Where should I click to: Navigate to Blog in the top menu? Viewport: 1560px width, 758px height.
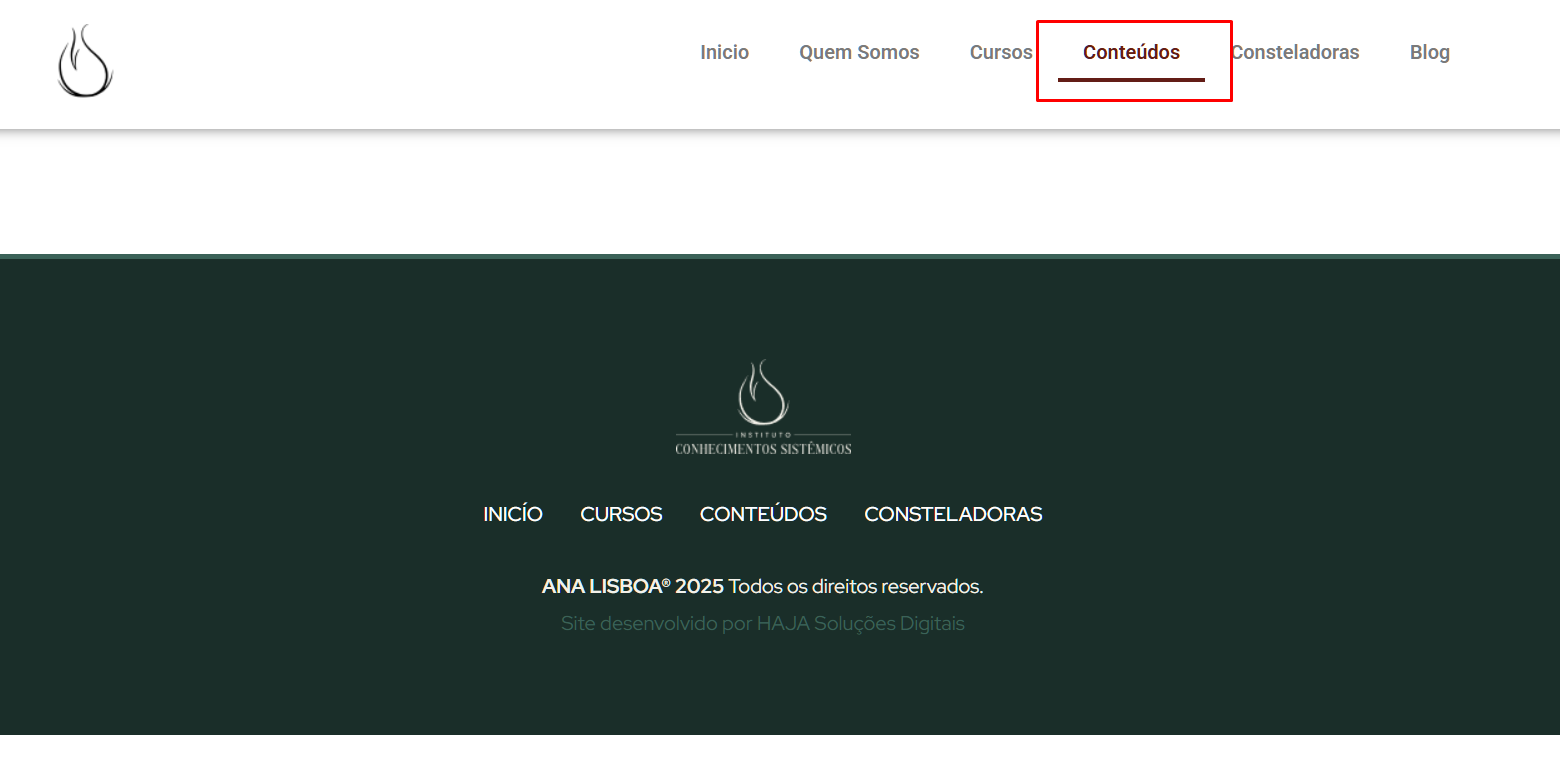pyautogui.click(x=1429, y=52)
